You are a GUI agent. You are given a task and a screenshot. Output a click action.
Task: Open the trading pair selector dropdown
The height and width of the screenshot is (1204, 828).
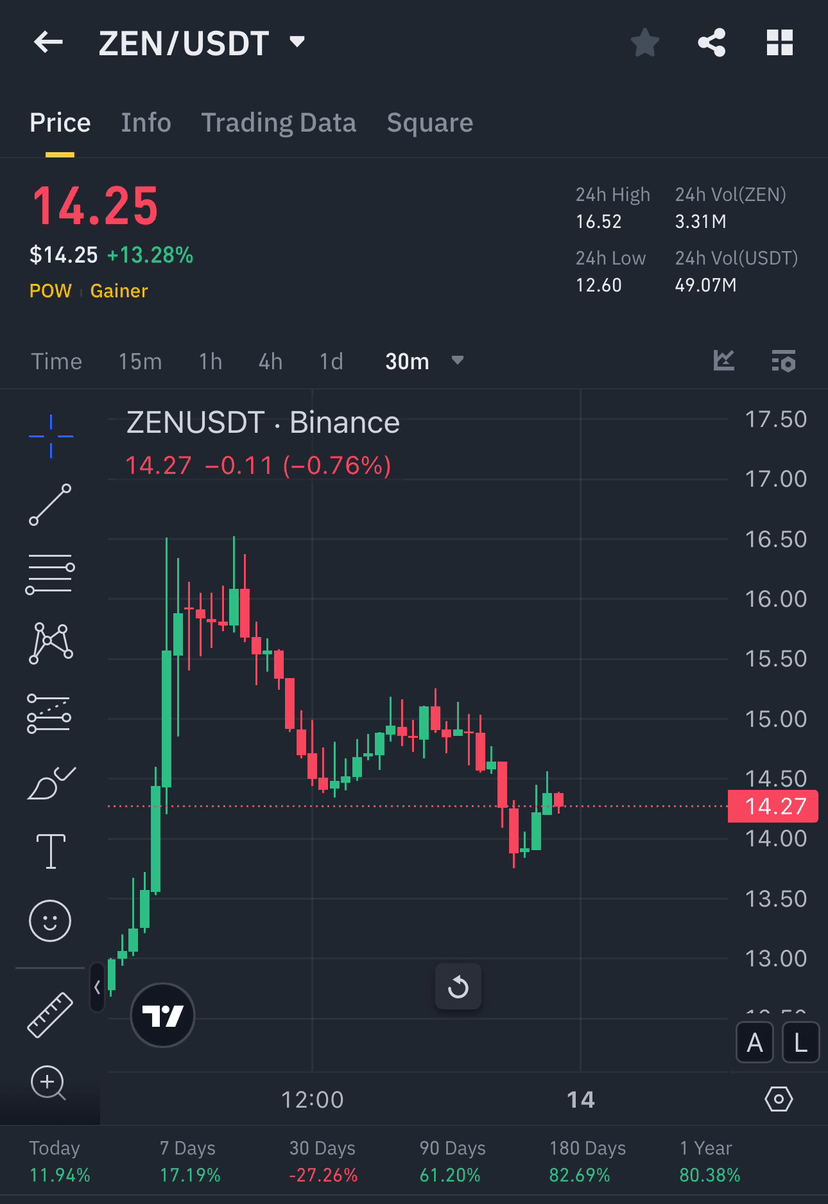pyautogui.click(x=296, y=42)
